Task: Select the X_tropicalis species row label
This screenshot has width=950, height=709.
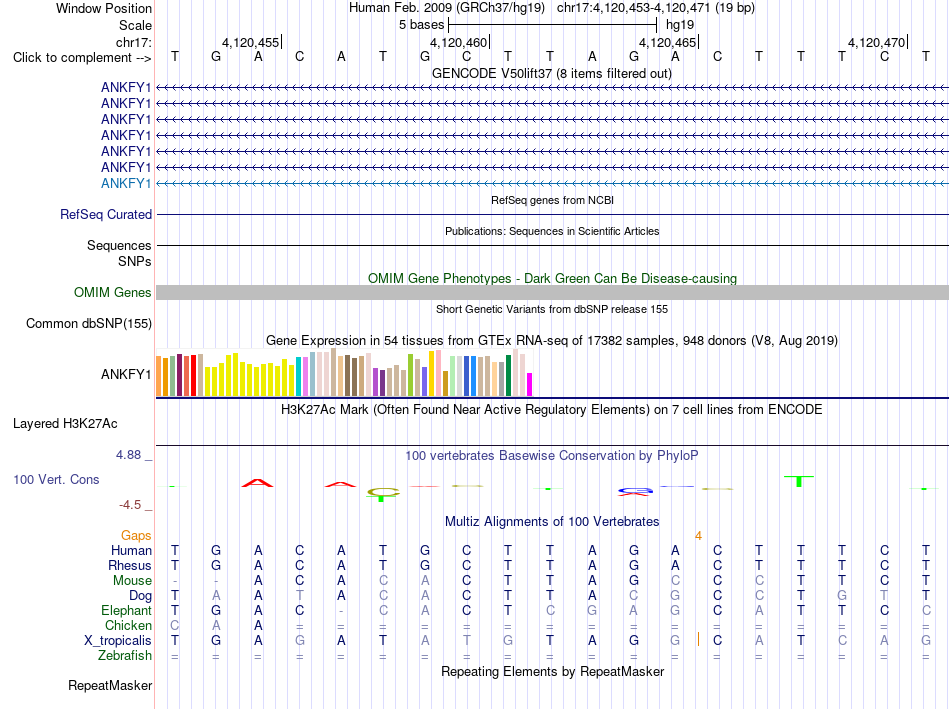Action: tap(118, 641)
